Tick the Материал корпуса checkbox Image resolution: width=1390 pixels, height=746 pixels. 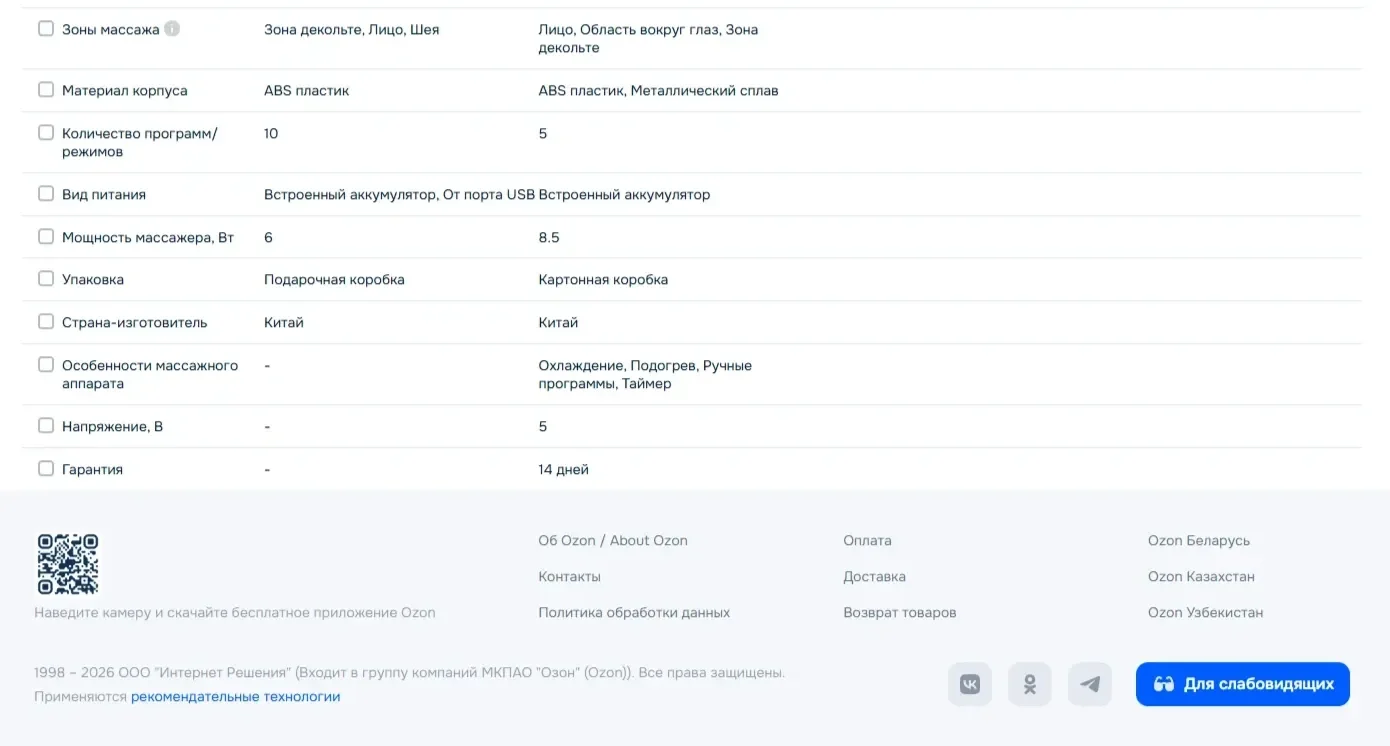[46, 89]
